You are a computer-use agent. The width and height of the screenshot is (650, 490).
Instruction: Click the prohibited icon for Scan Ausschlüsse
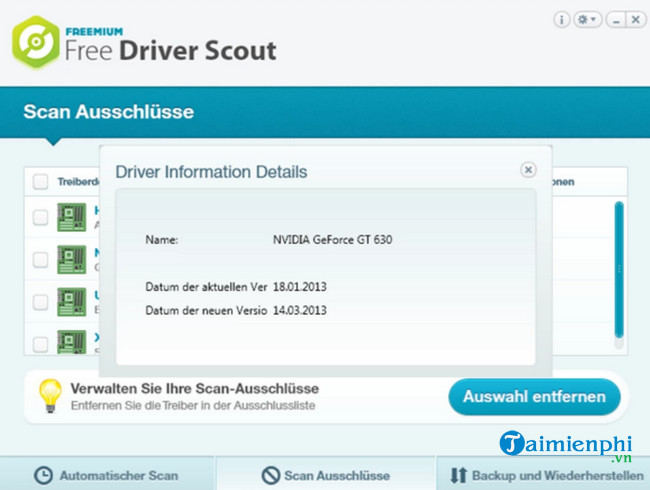click(x=271, y=475)
